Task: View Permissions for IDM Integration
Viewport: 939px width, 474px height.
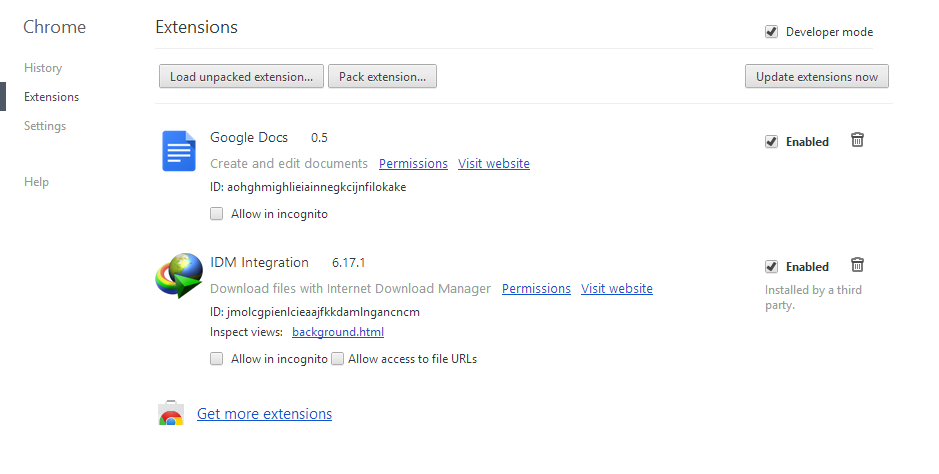Action: pos(536,288)
